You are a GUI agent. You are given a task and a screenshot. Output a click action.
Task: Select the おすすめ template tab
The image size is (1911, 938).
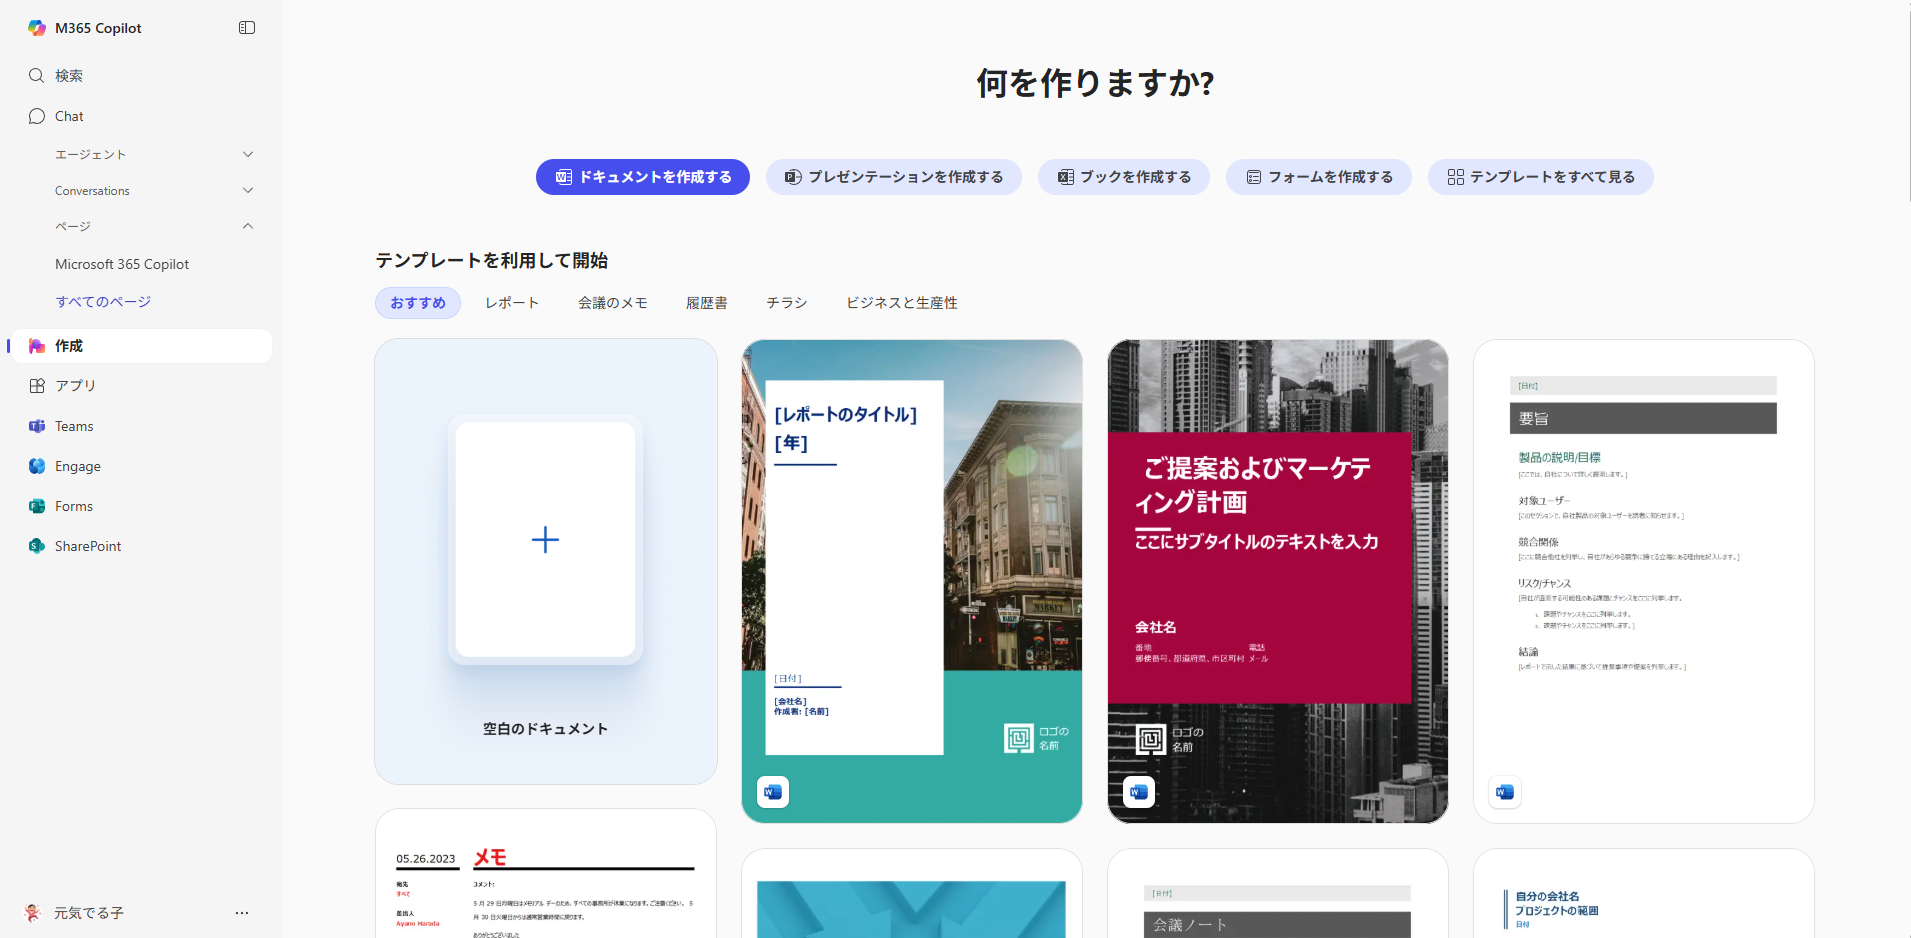(418, 303)
